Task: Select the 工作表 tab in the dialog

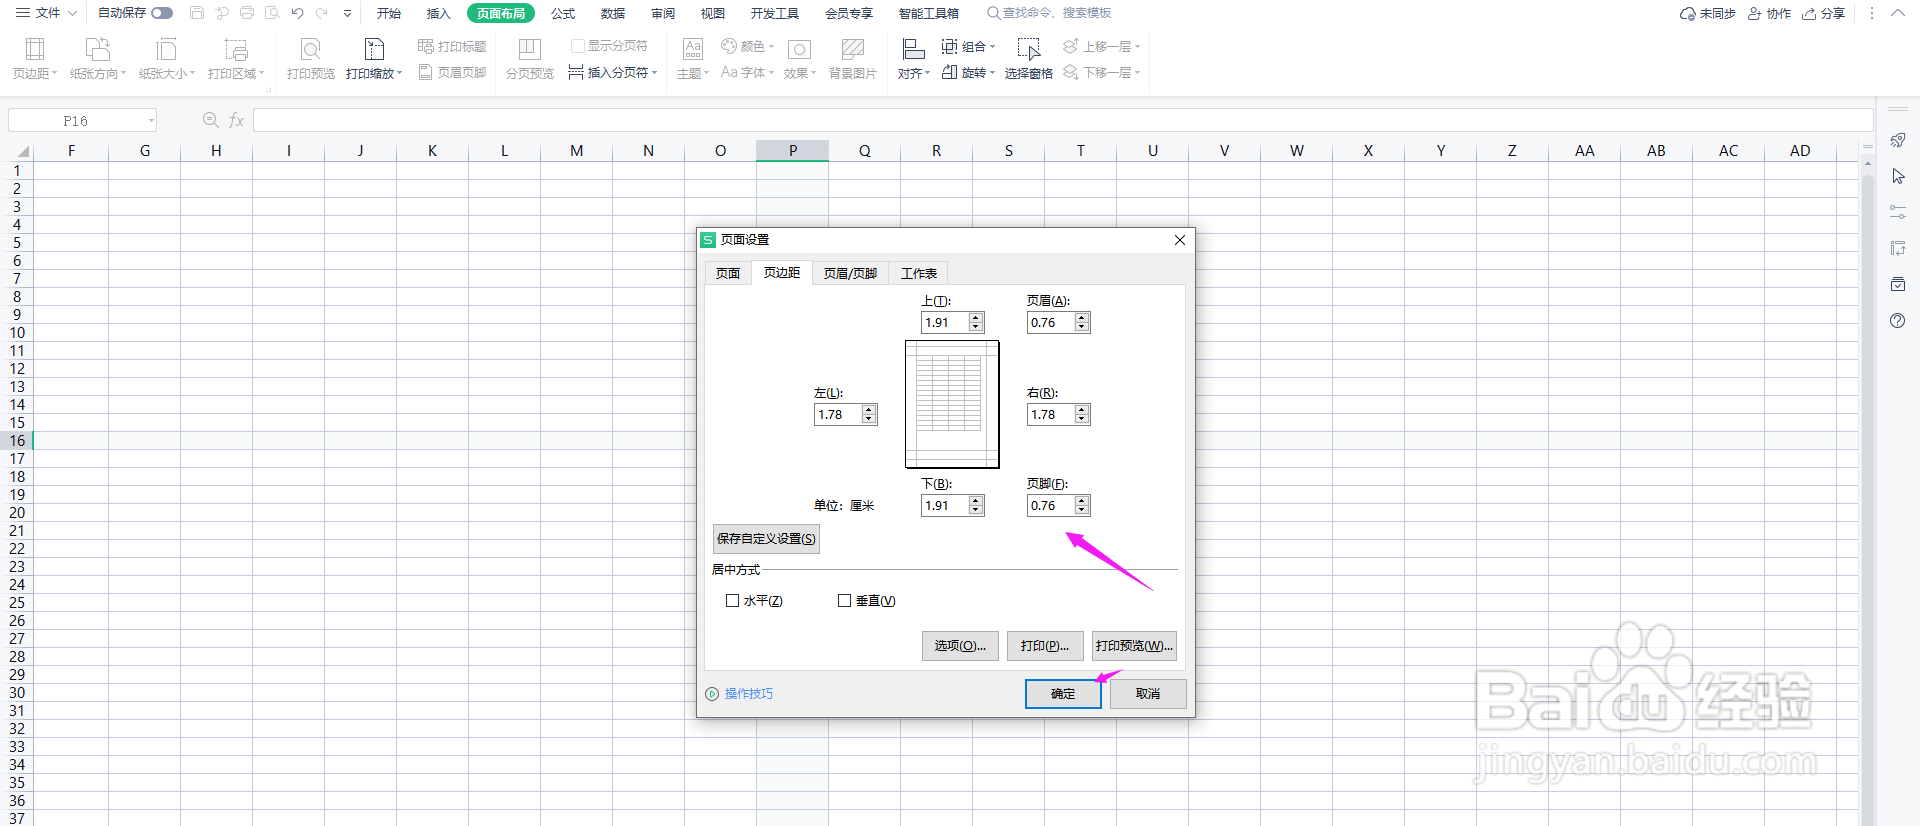Action: pyautogui.click(x=919, y=273)
